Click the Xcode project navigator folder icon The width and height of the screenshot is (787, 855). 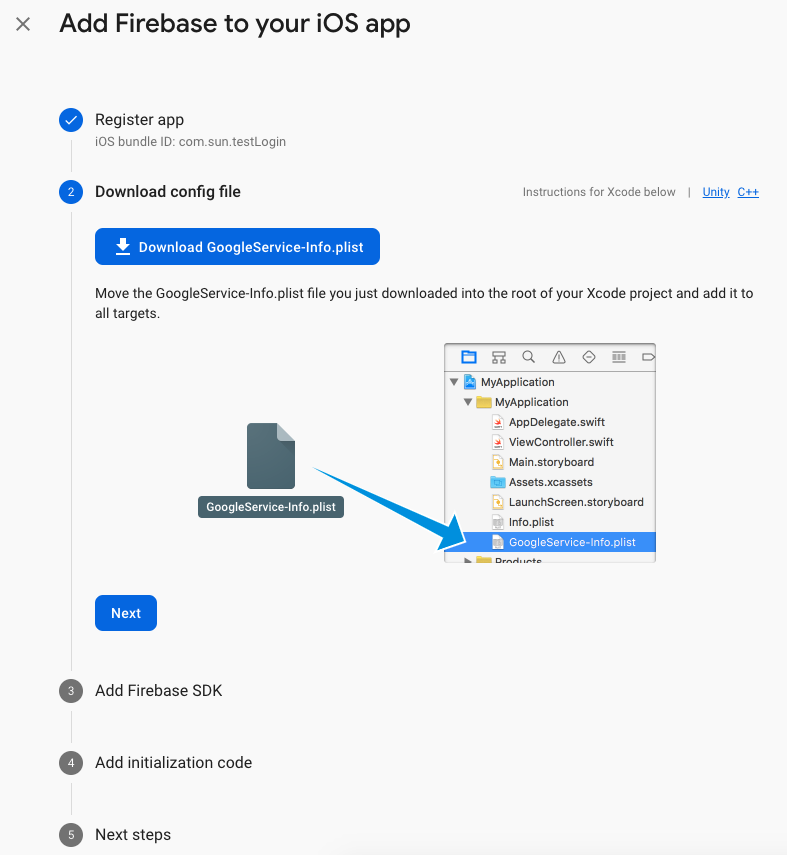pyautogui.click(x=469, y=357)
